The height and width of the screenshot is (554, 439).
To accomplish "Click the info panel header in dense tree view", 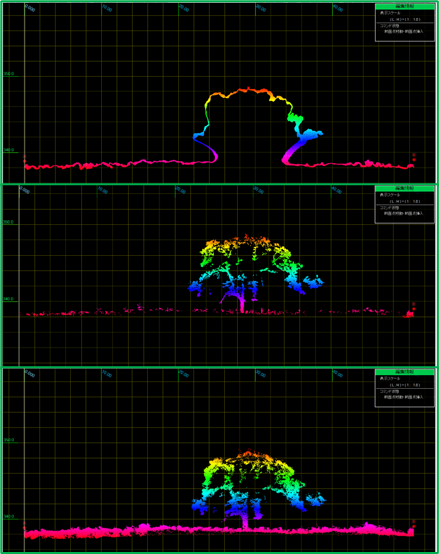I will click(405, 372).
